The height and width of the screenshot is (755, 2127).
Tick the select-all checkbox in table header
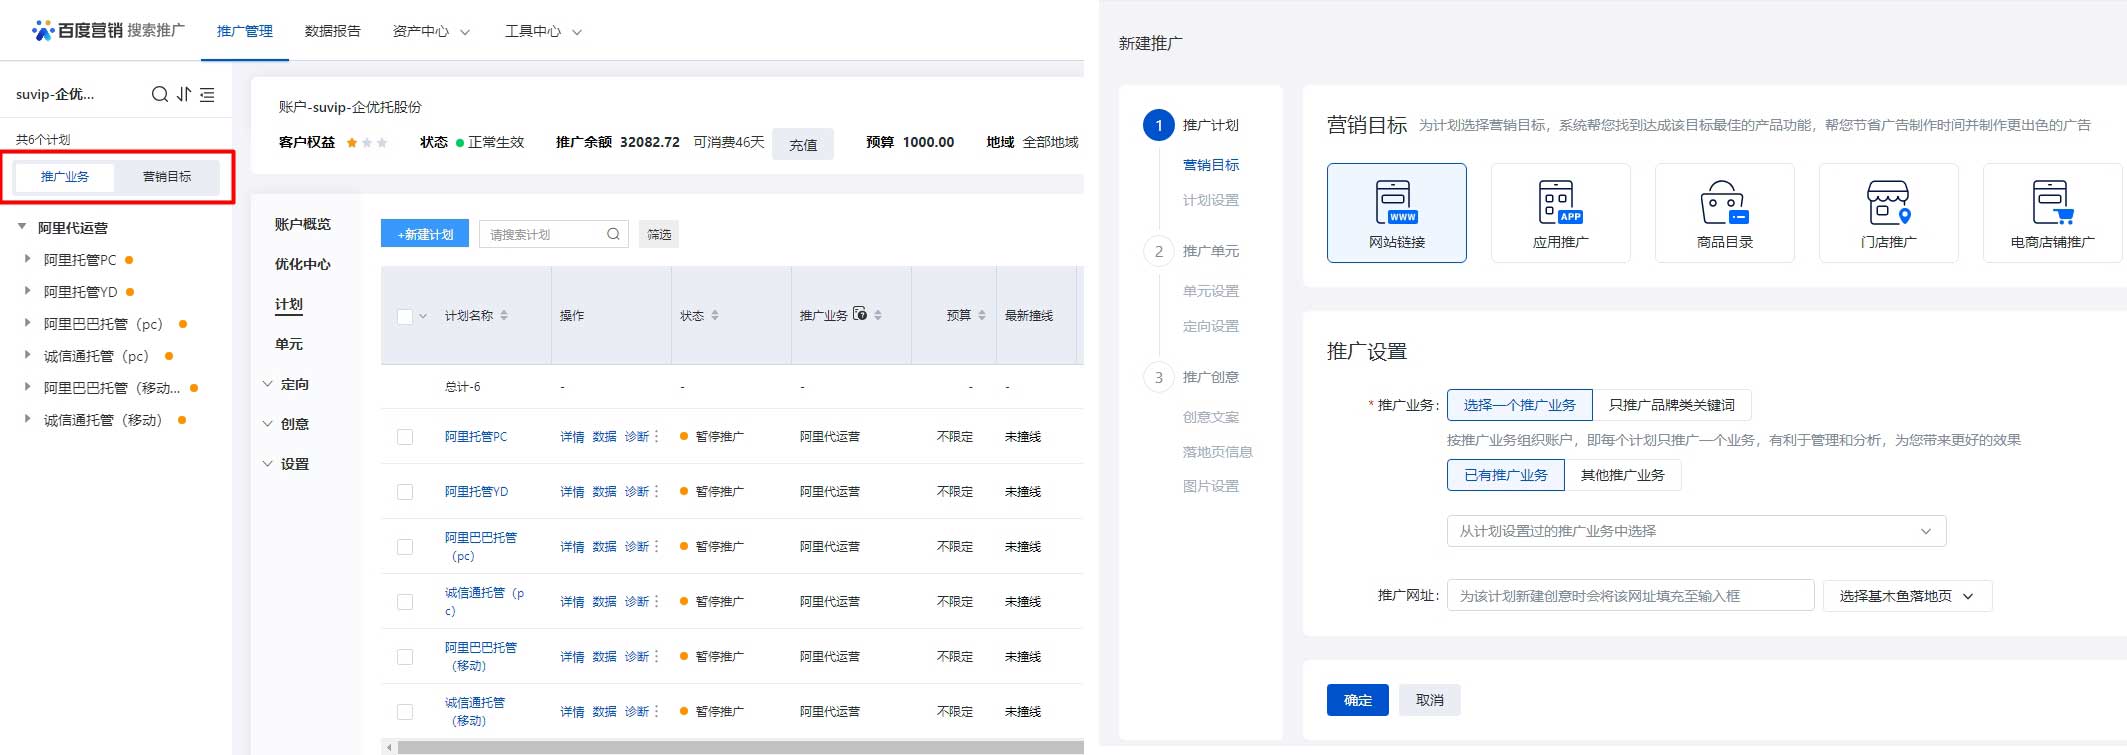tap(405, 316)
